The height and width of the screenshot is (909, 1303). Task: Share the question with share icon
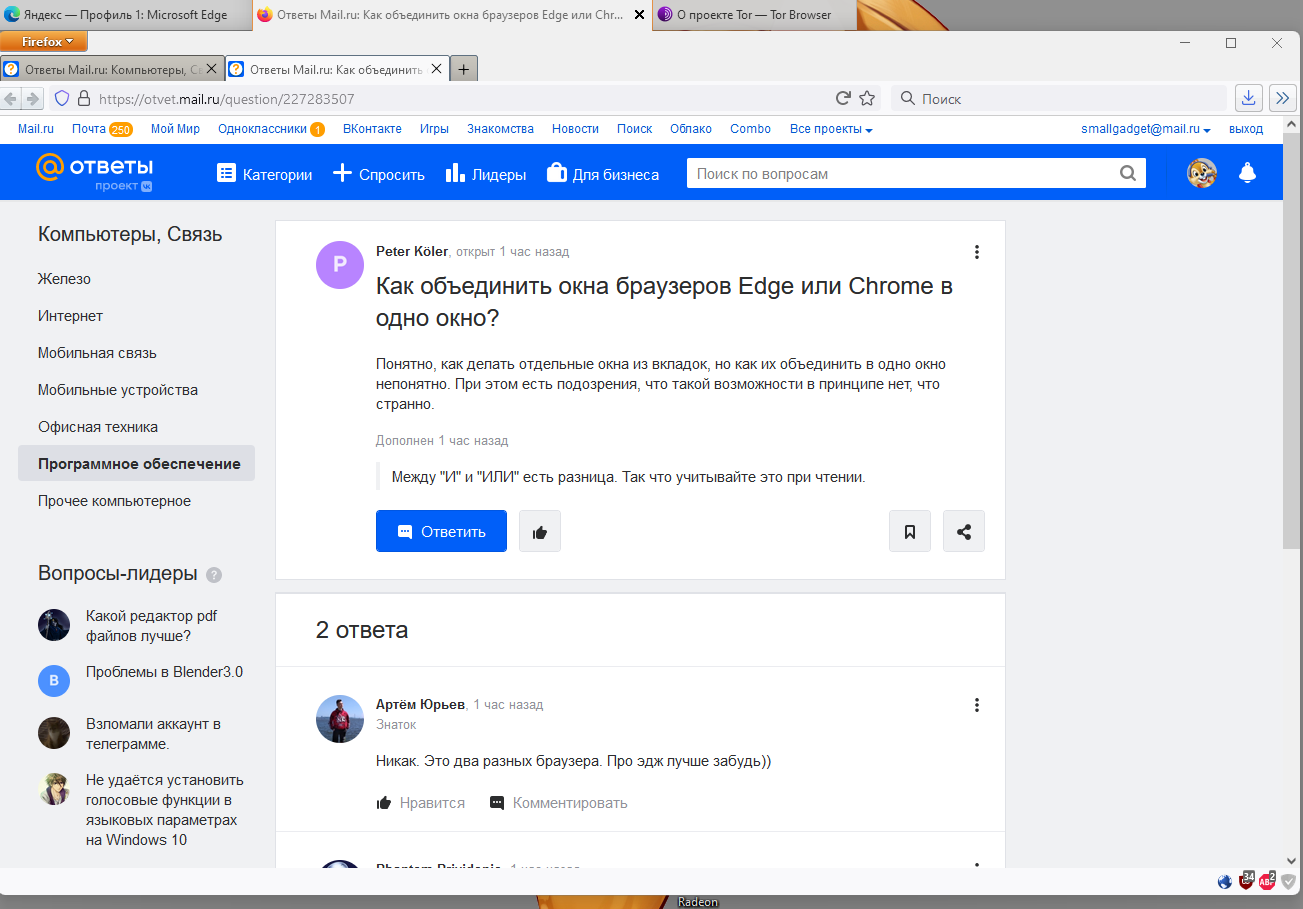click(x=964, y=531)
